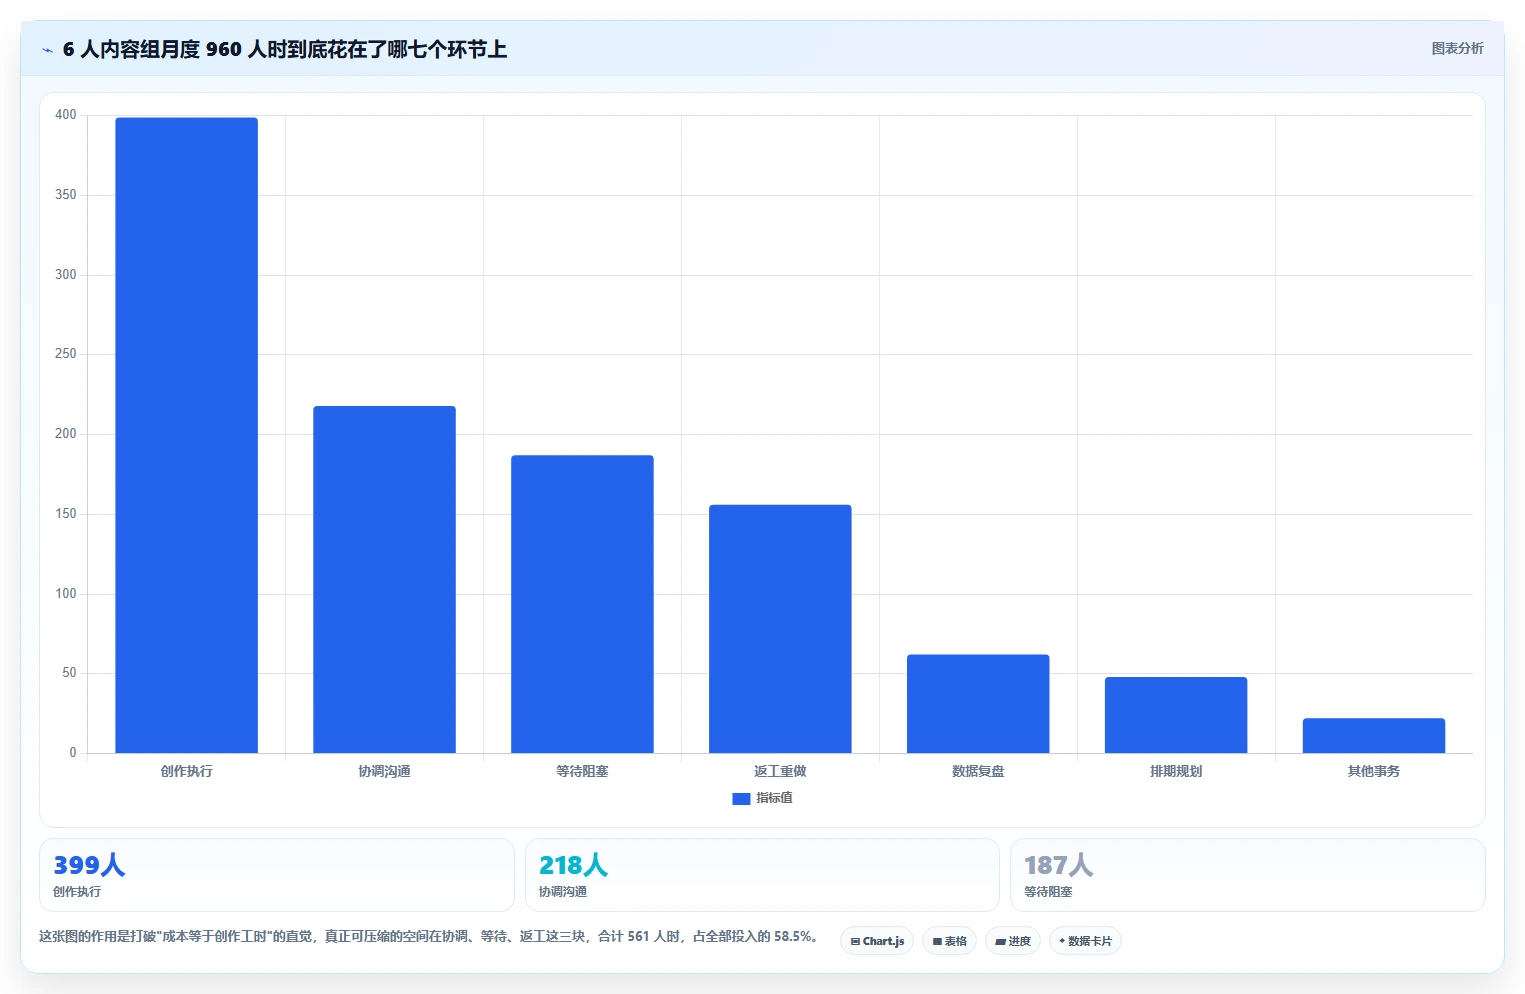Open the 187人 等待阻塞 stat card

tap(1248, 875)
